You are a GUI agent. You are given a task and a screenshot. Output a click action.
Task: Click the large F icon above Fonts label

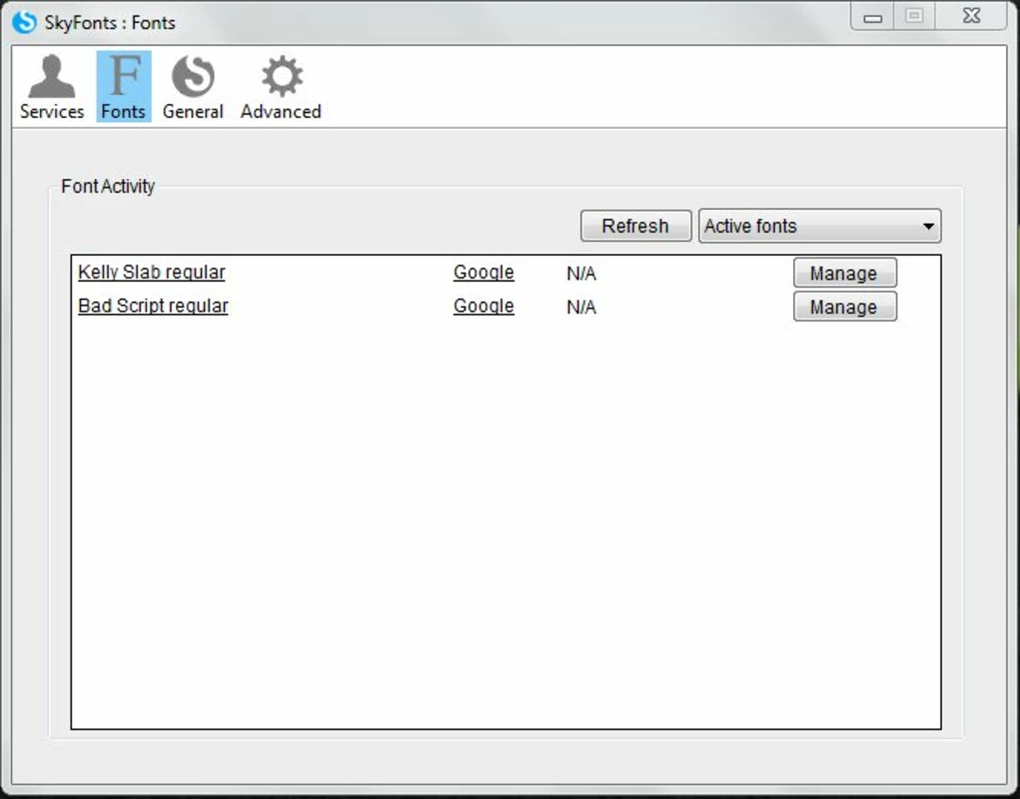pos(122,75)
